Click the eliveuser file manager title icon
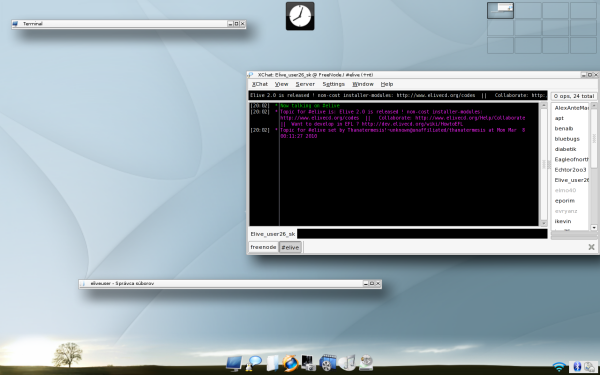 [83, 284]
